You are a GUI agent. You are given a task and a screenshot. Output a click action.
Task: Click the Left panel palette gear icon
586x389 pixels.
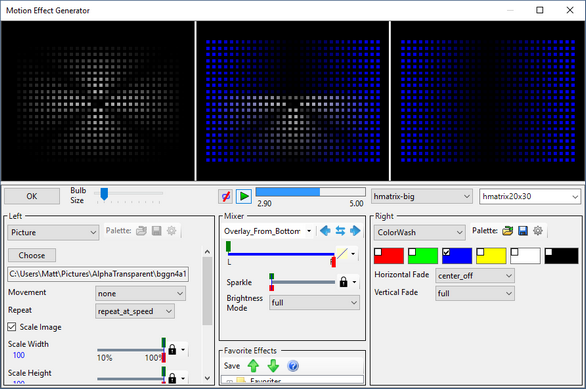(x=172, y=231)
